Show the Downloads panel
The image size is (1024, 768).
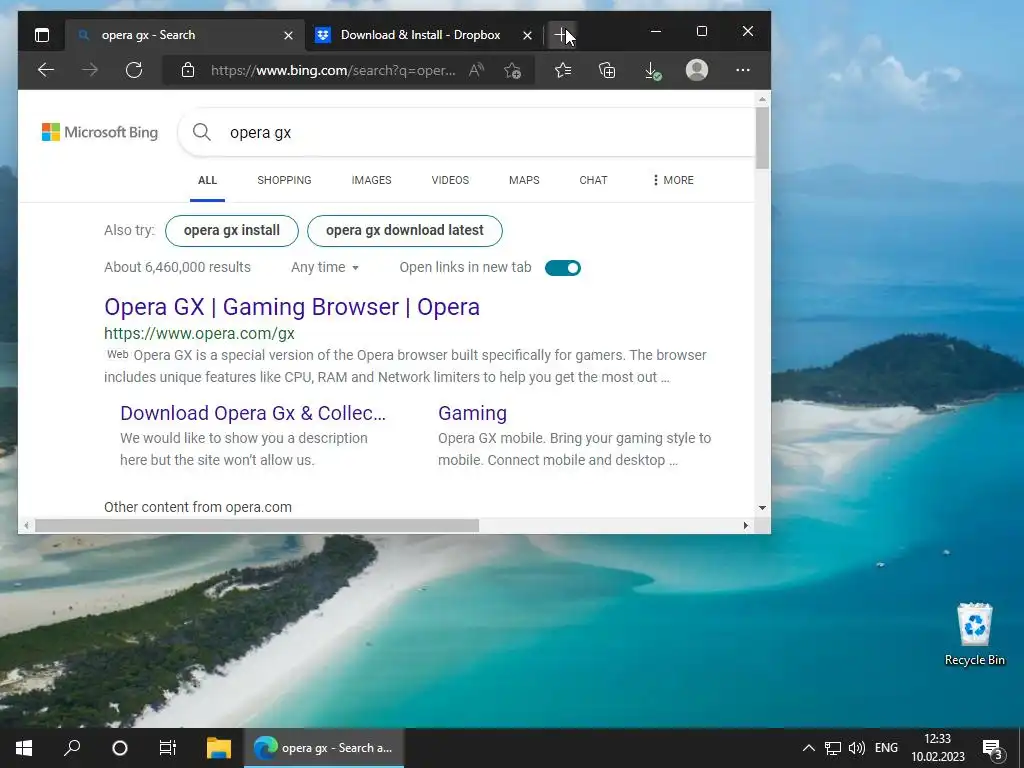point(652,71)
